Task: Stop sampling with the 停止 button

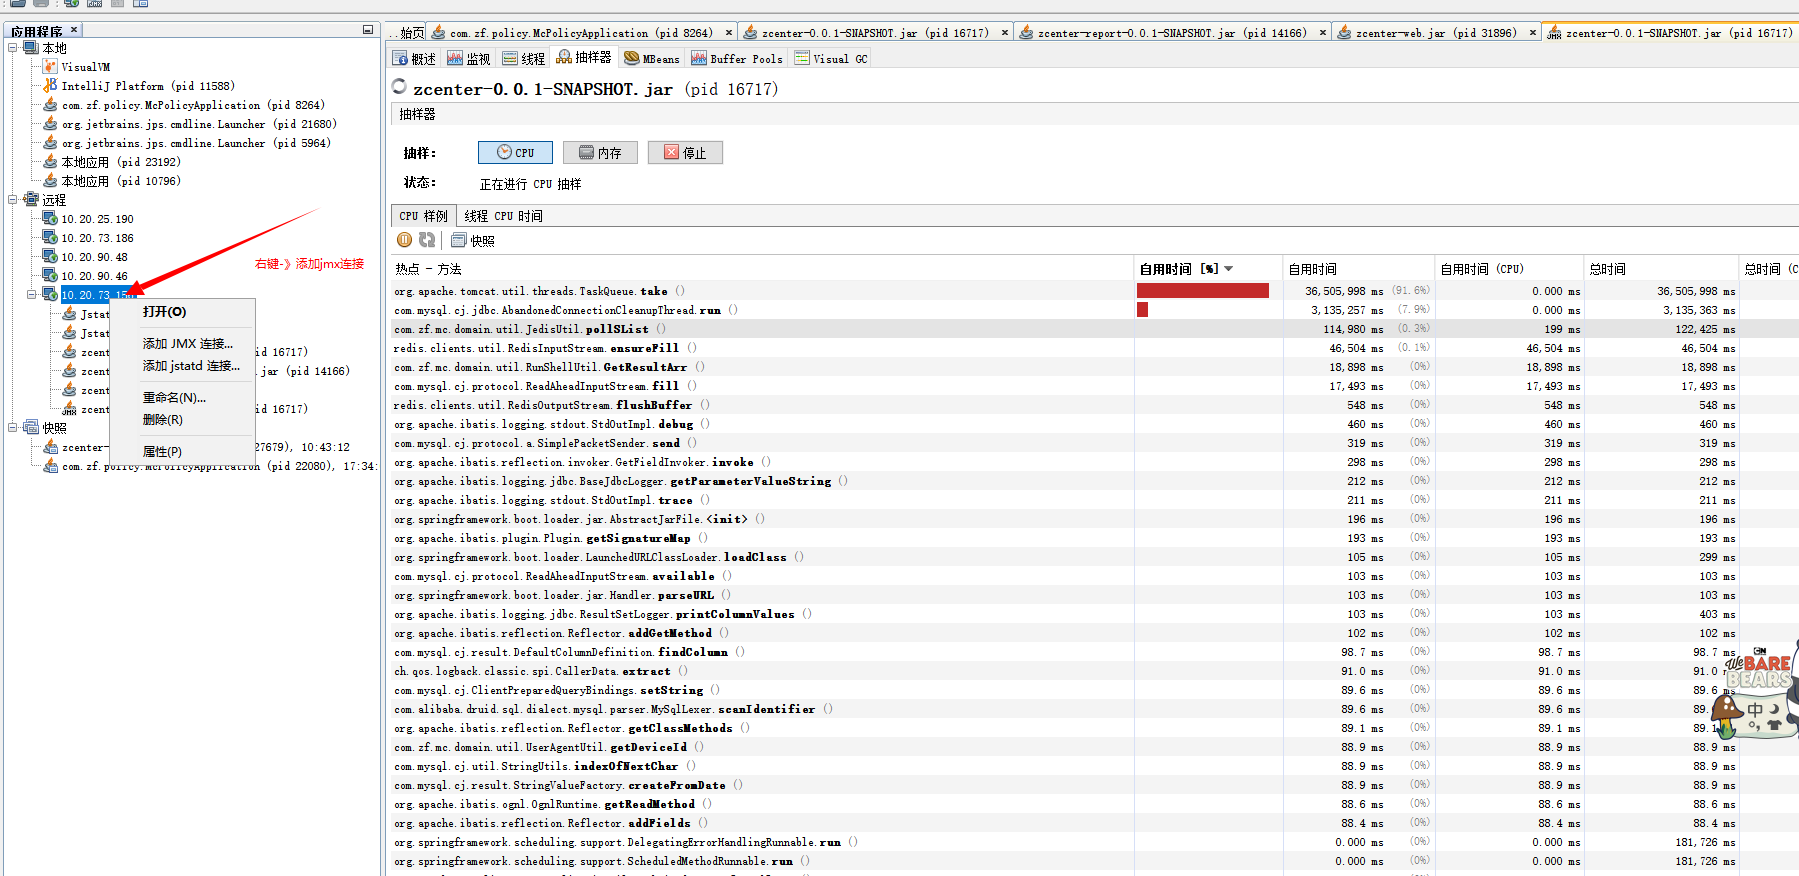Action: [685, 152]
